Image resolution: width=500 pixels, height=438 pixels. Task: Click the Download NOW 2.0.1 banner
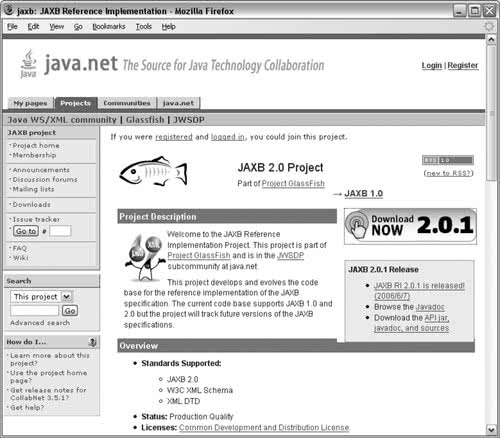410,226
